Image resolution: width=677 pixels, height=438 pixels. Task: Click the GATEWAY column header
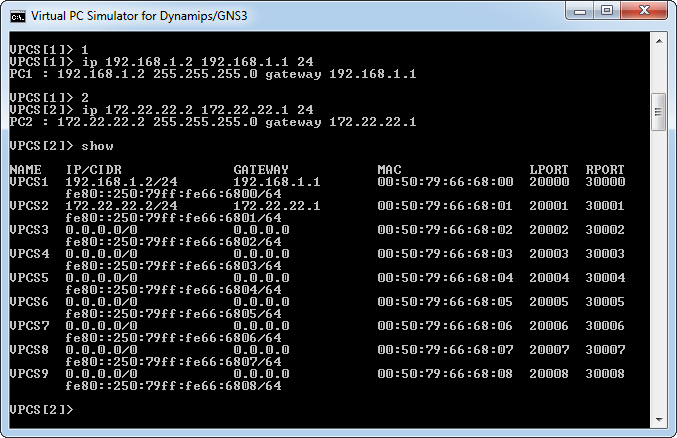tap(261, 170)
